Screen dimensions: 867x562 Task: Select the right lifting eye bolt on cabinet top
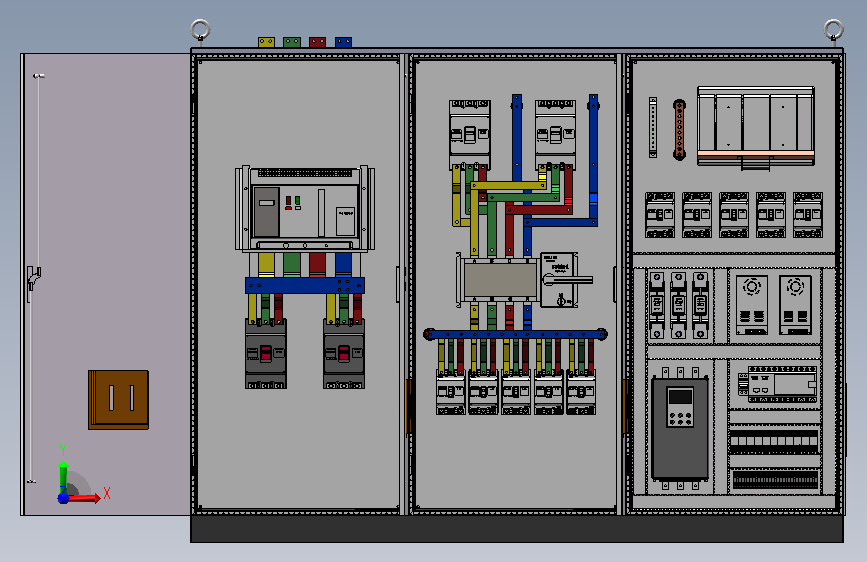coord(833,30)
